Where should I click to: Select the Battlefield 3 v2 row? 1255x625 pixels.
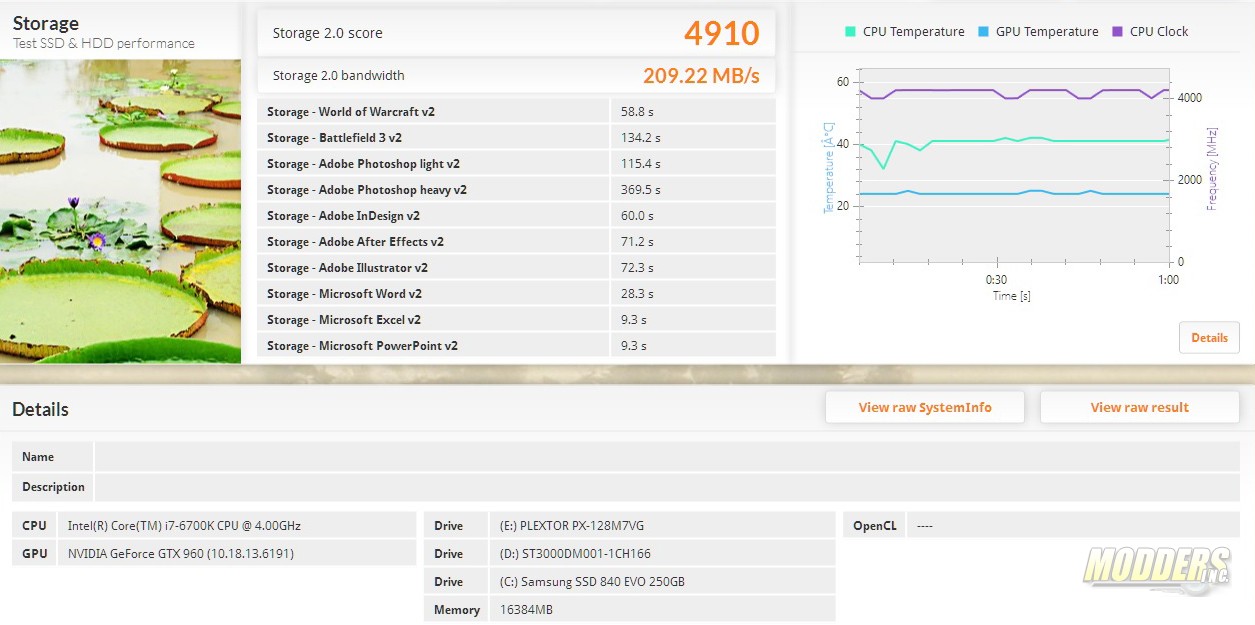click(x=516, y=137)
